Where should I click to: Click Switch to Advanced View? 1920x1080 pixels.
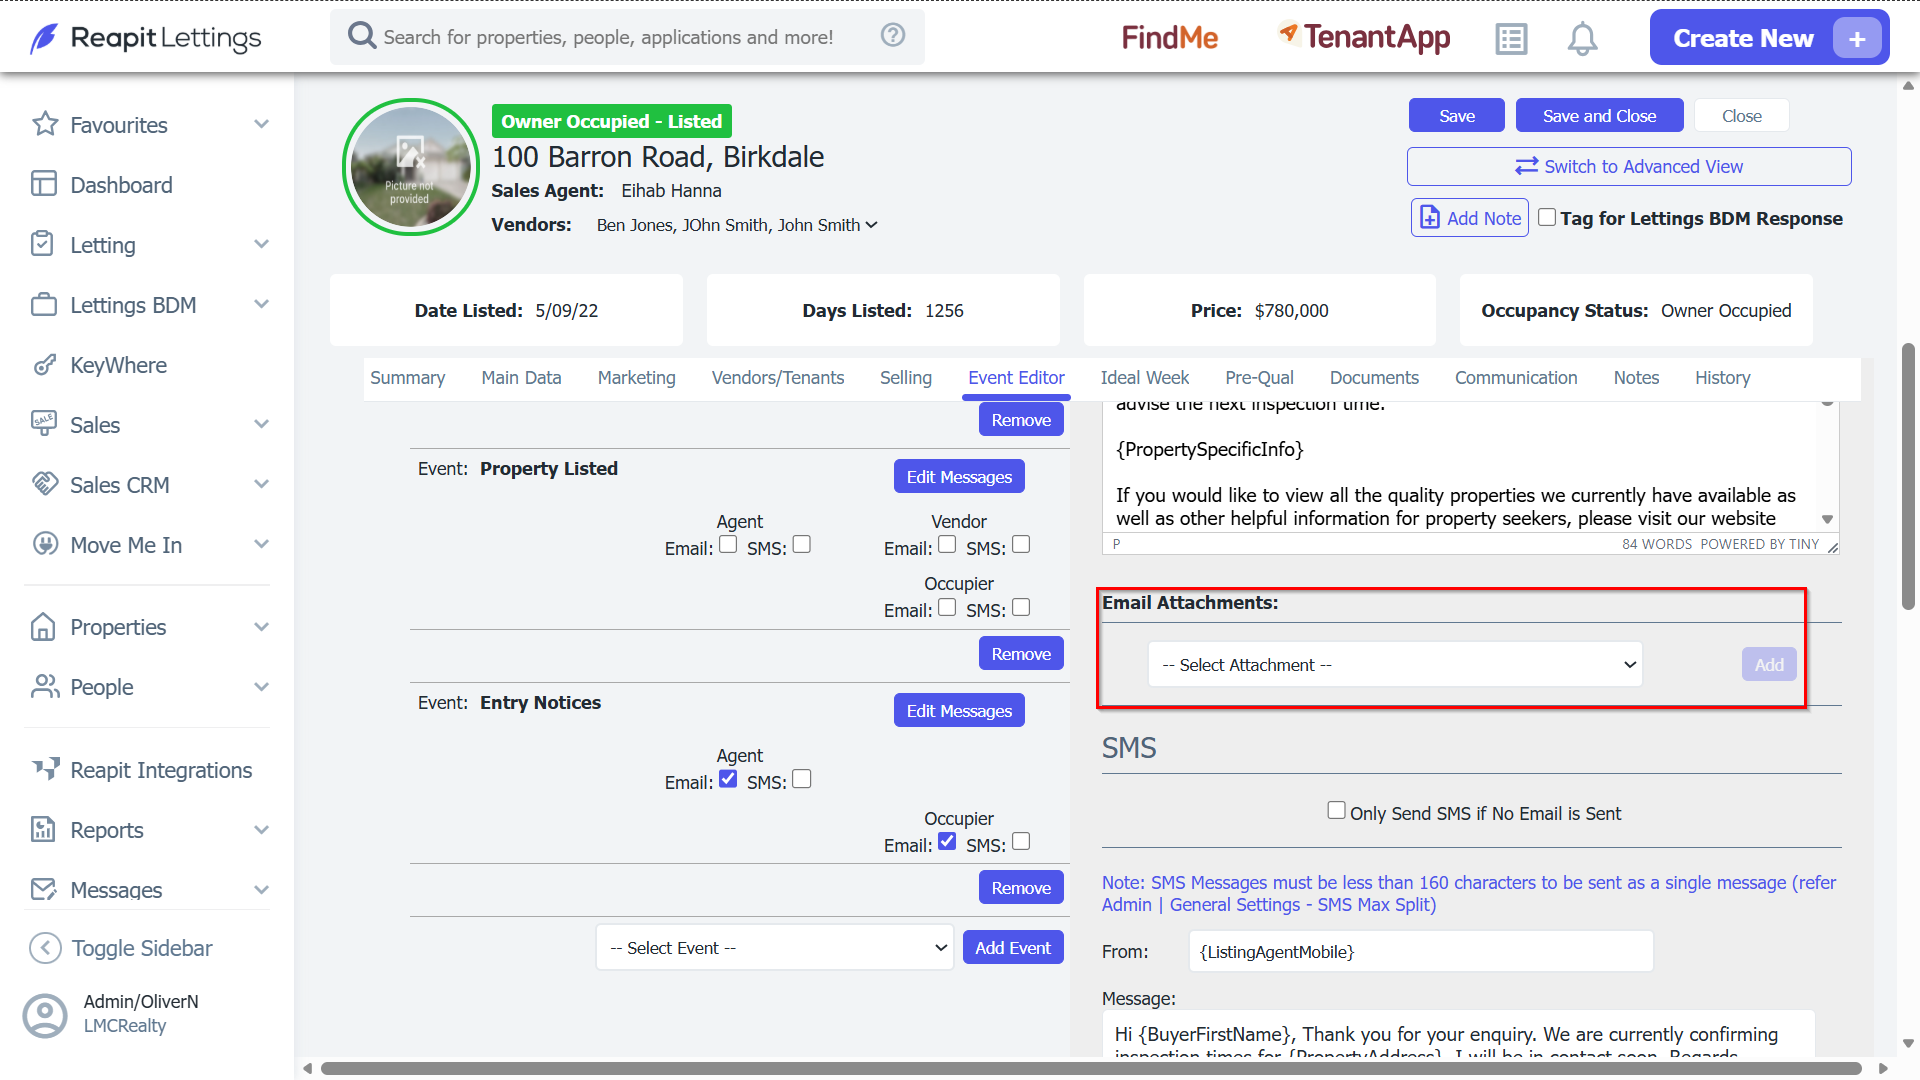tap(1629, 167)
